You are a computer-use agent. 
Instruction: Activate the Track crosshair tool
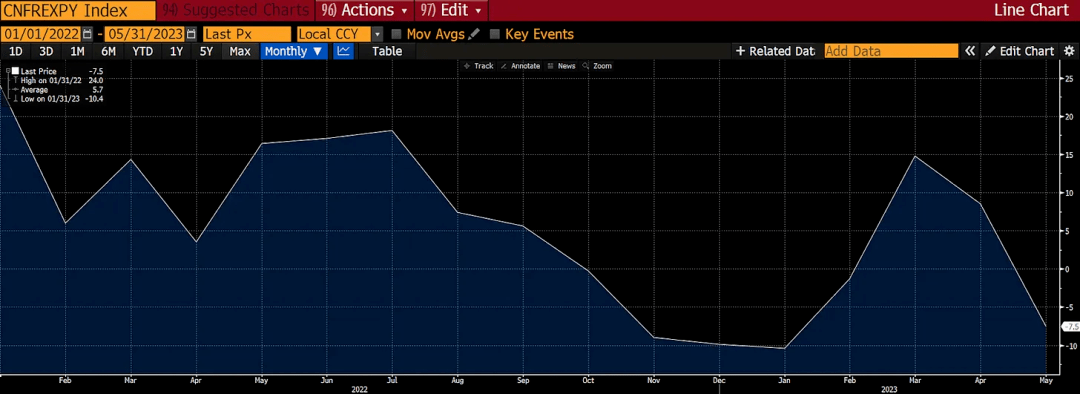[x=479, y=66]
